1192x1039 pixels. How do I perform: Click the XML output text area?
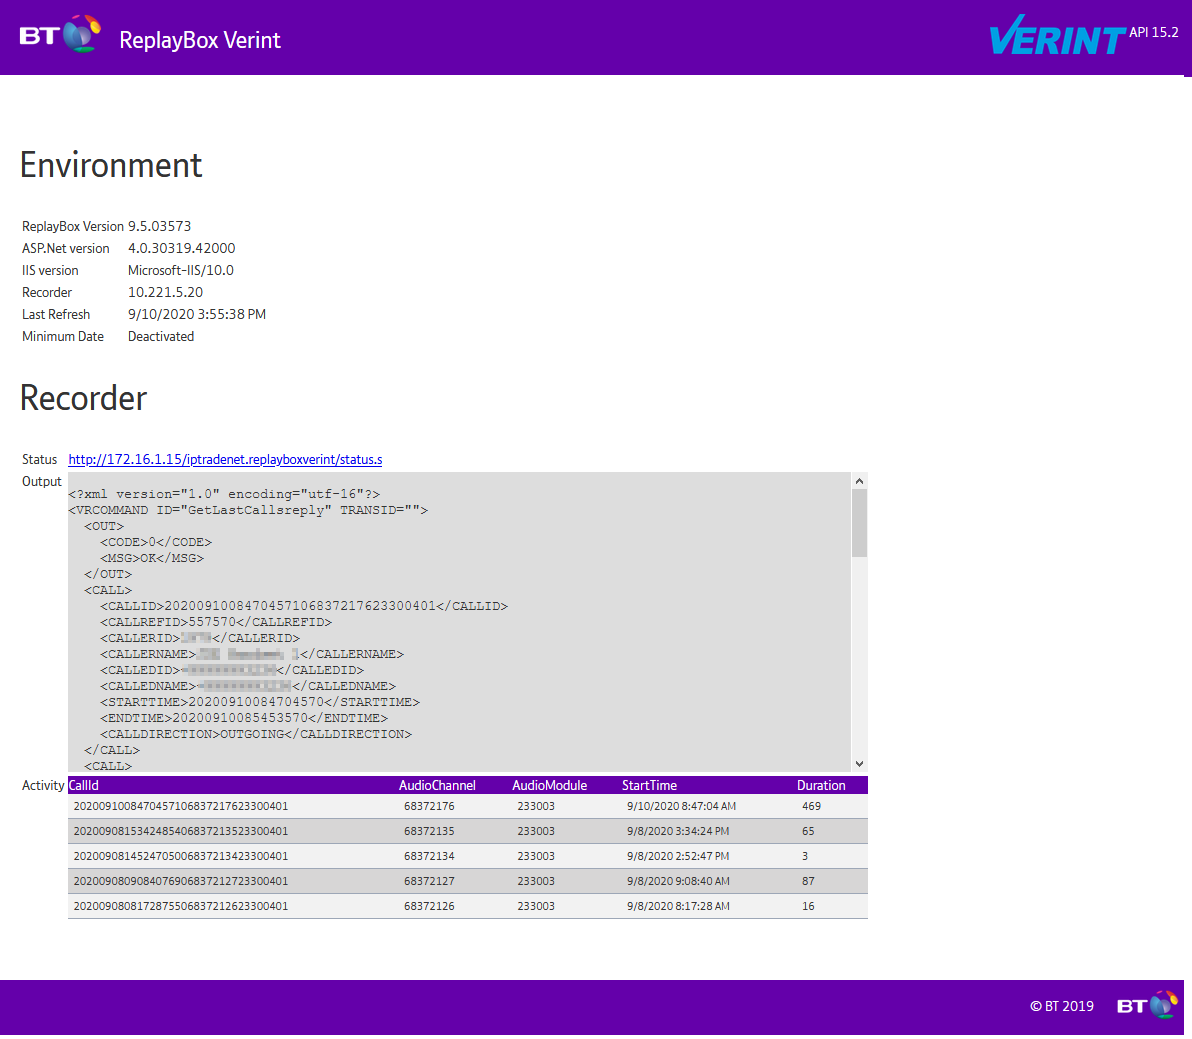click(459, 622)
